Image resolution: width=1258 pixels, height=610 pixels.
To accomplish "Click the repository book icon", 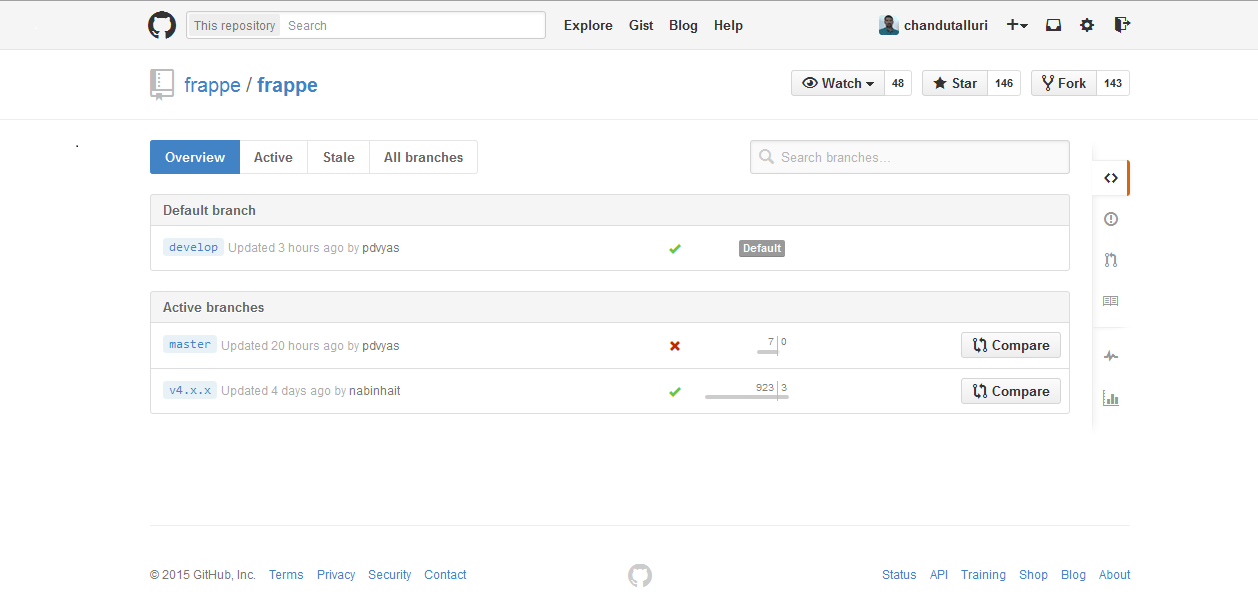I will tap(162, 85).
